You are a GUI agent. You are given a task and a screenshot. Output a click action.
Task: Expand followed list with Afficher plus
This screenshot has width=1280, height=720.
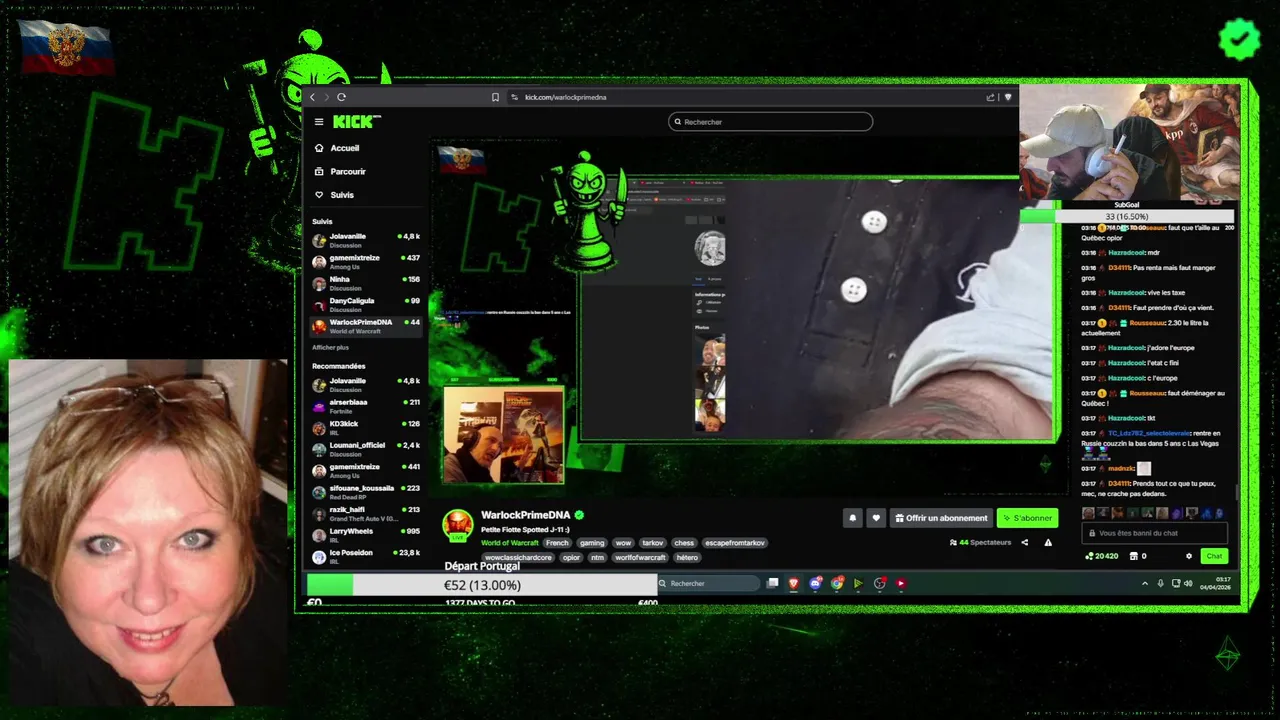(x=330, y=347)
